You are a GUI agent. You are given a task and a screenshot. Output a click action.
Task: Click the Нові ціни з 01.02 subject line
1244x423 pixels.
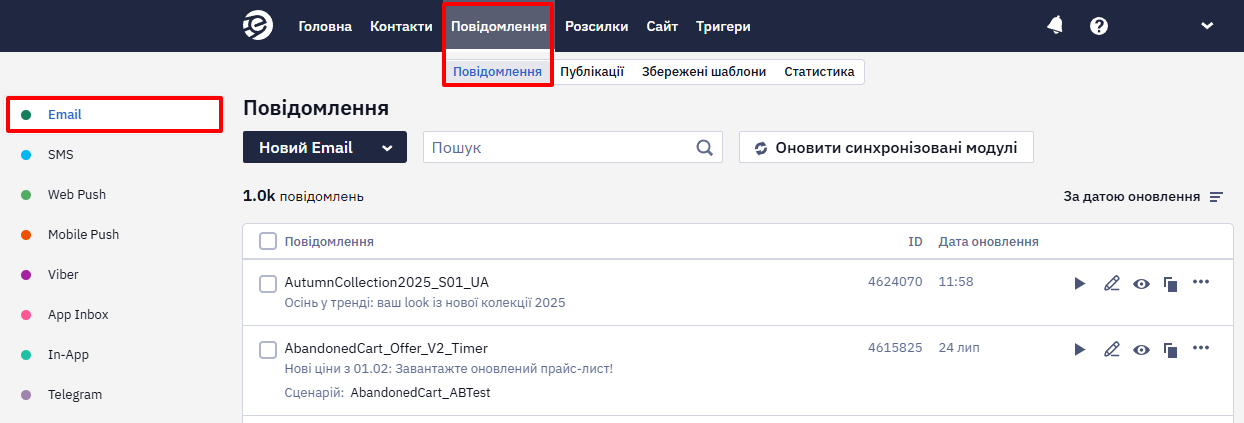tap(449, 369)
